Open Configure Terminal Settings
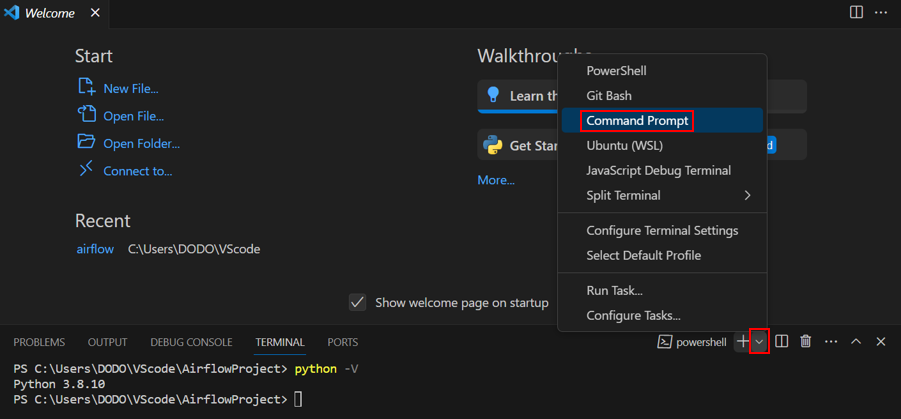The height and width of the screenshot is (419, 901). 662,230
